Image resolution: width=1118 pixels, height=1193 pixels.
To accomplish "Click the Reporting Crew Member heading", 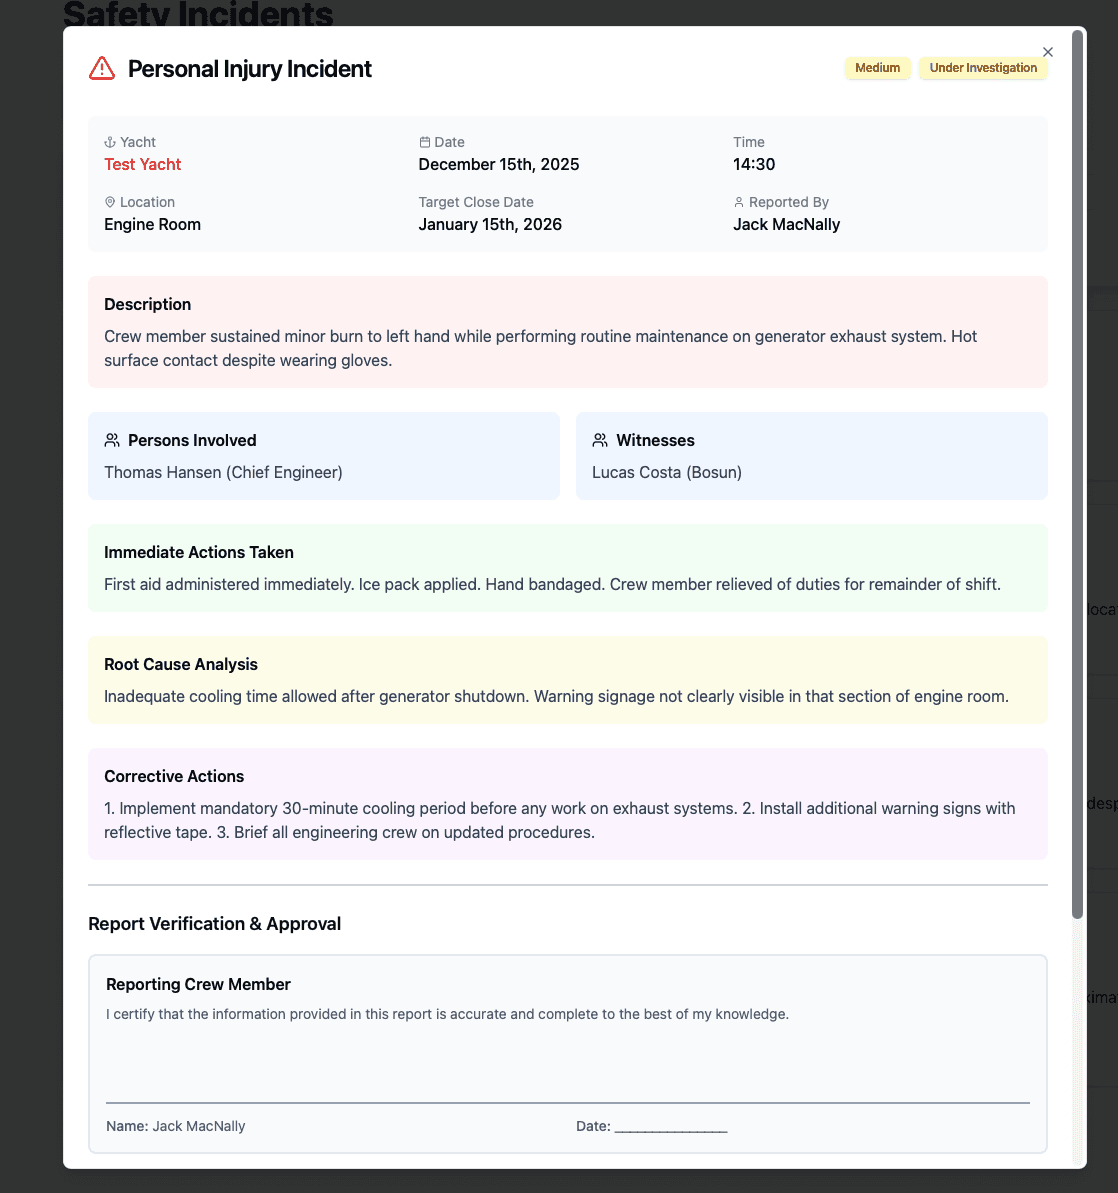I will (x=199, y=985).
